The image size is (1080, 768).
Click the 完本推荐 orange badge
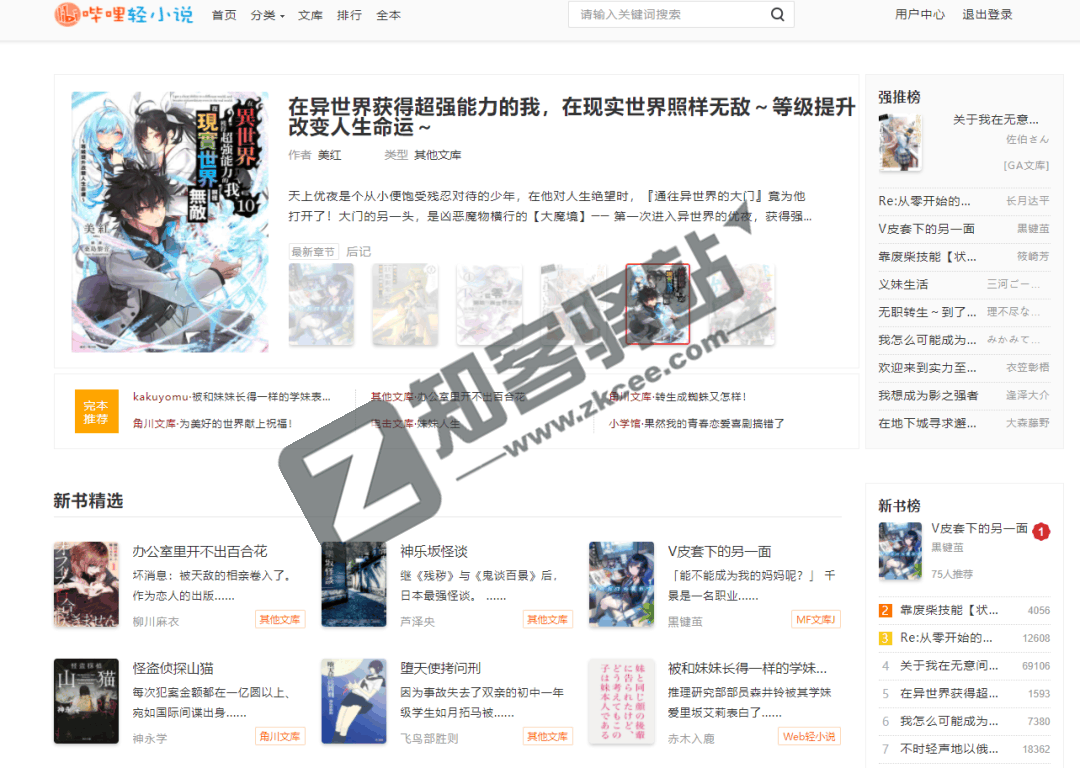pos(96,412)
